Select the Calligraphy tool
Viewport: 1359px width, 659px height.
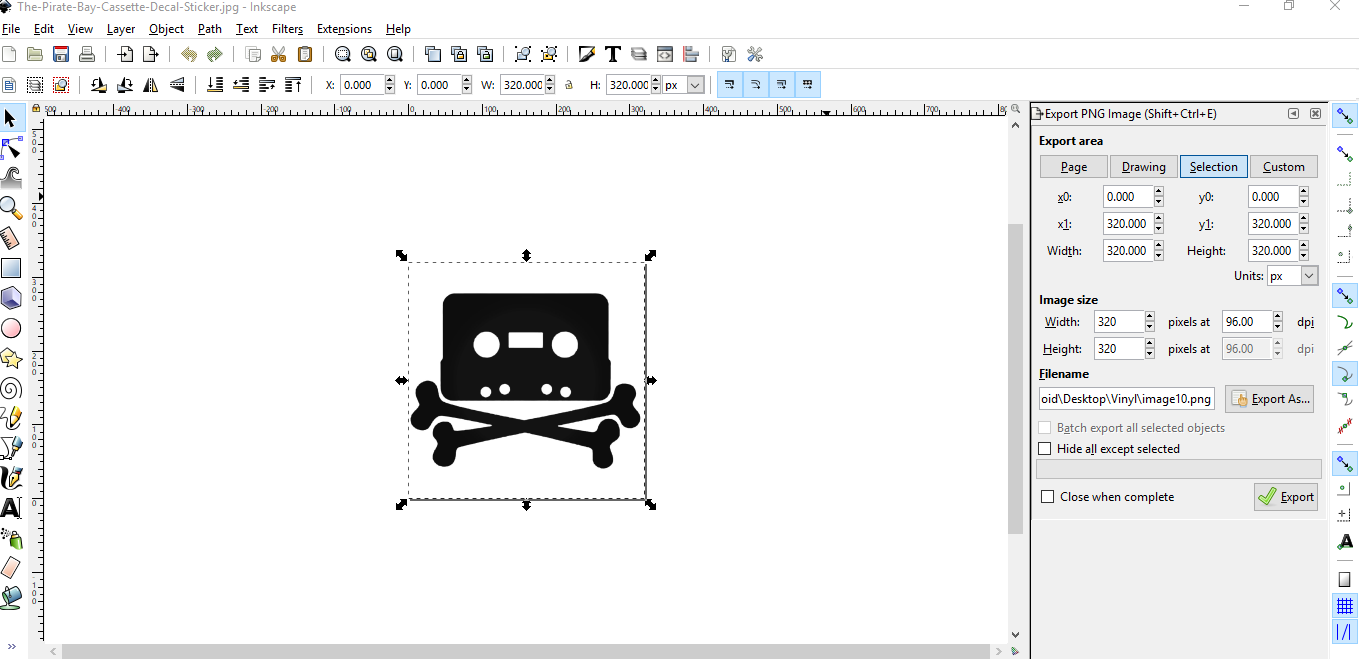coord(11,477)
